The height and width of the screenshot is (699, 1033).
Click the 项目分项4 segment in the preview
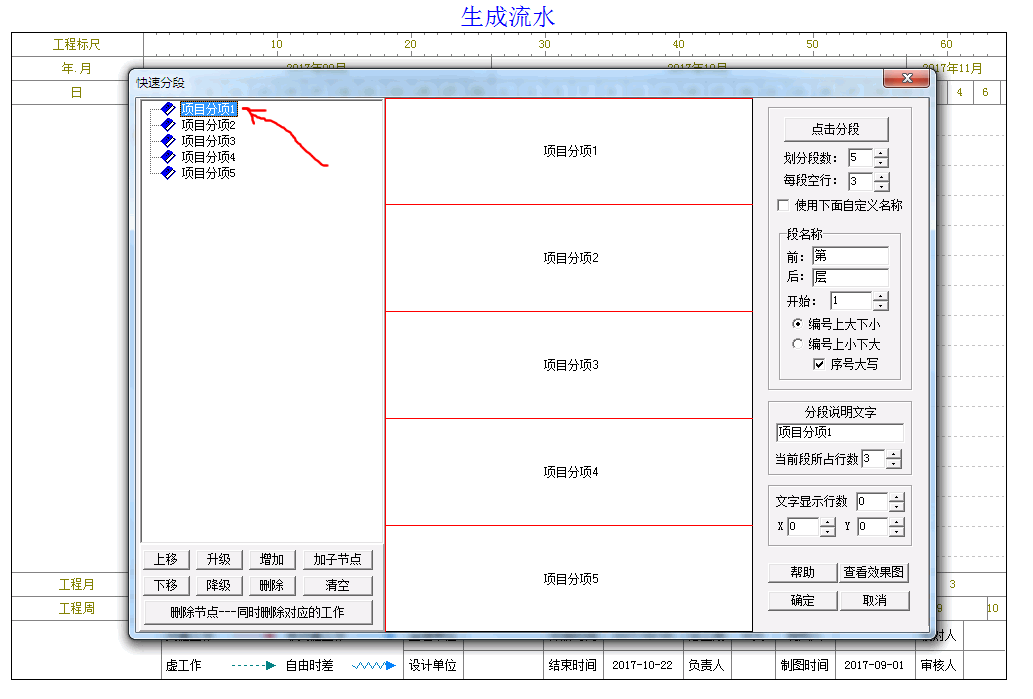569,472
